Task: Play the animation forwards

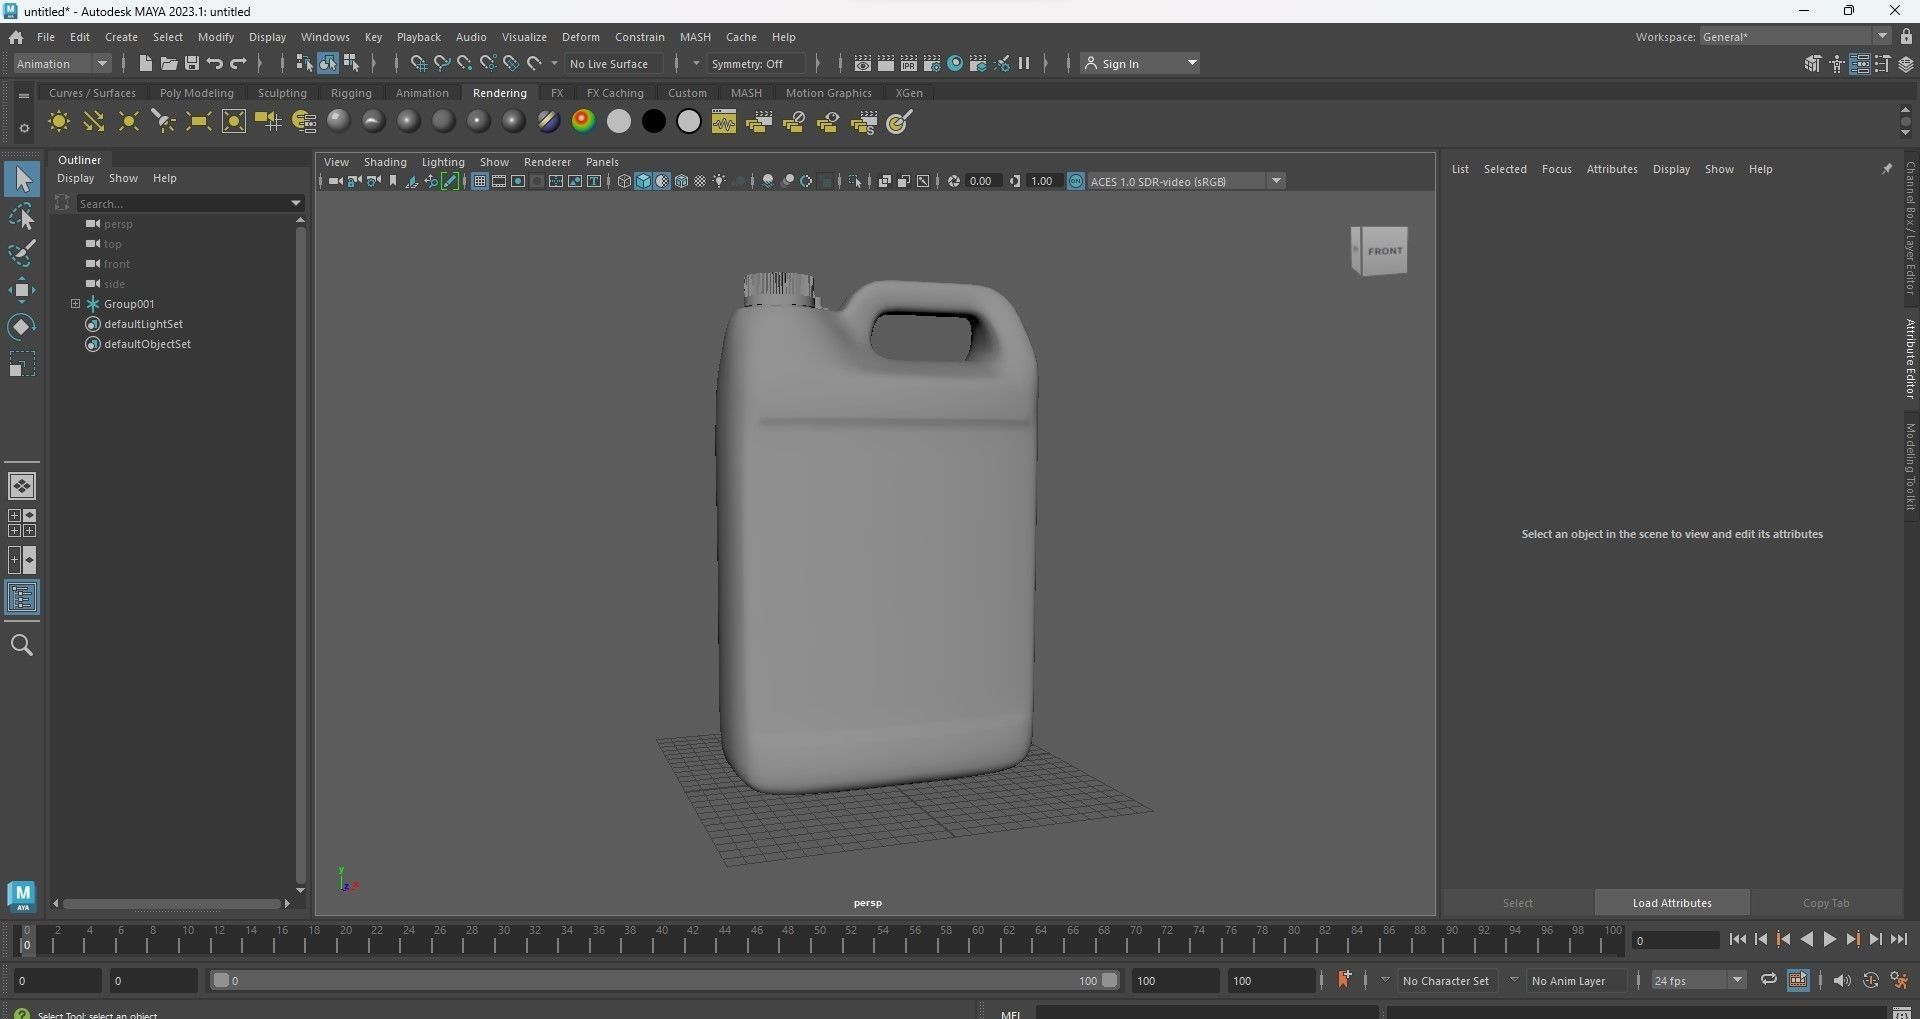Action: (x=1830, y=939)
